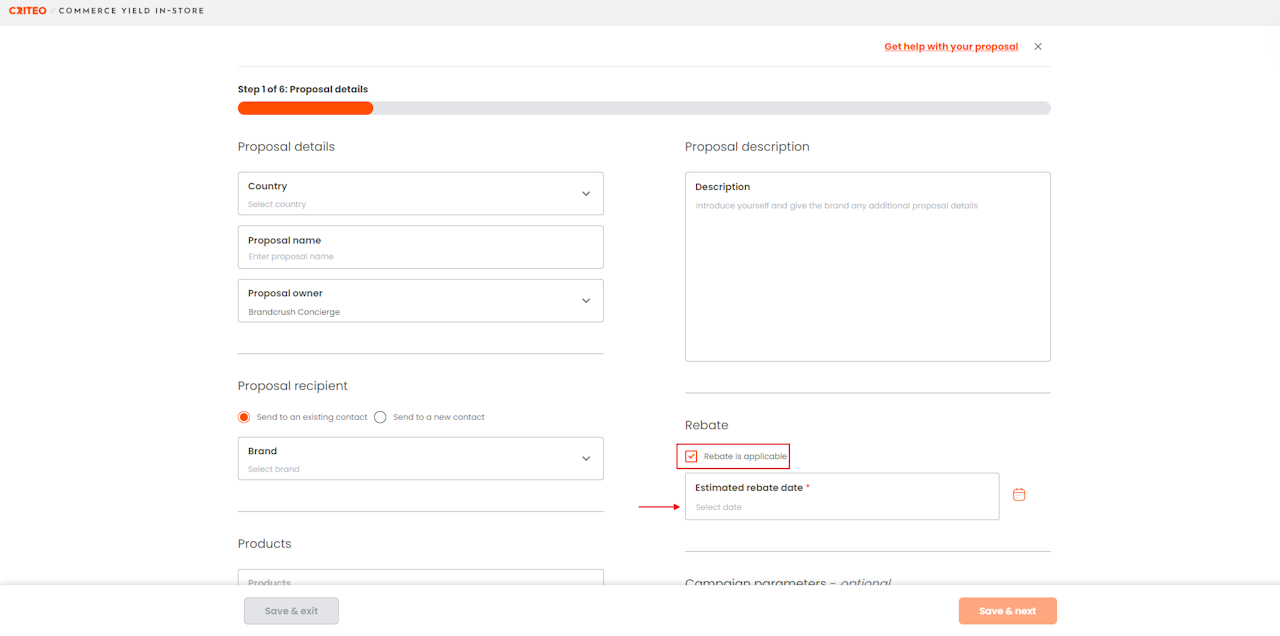The image size is (1280, 636).
Task: Click into the Description text area
Action: tap(867, 270)
